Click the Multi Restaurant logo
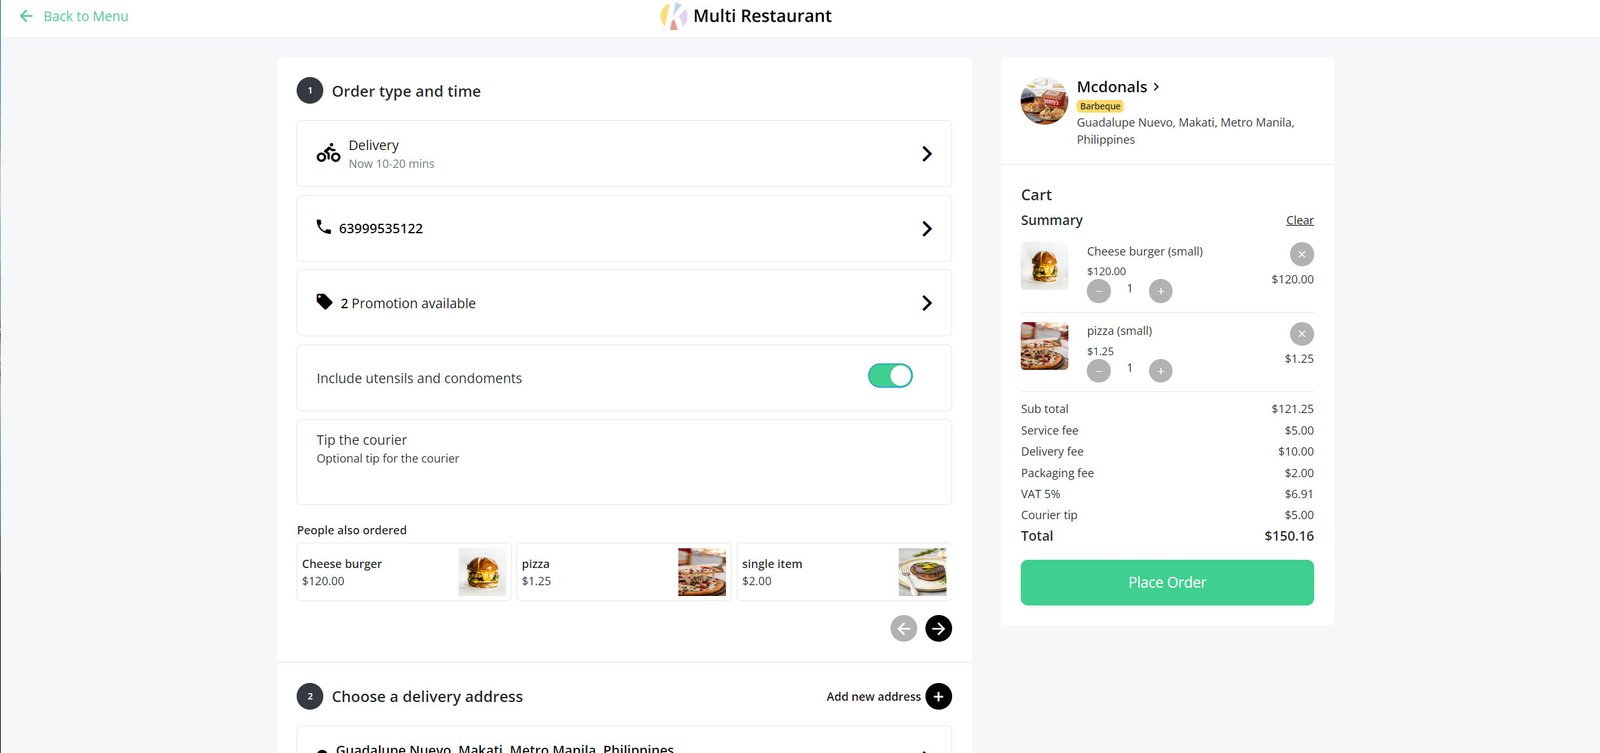The height and width of the screenshot is (753, 1600). tap(673, 16)
